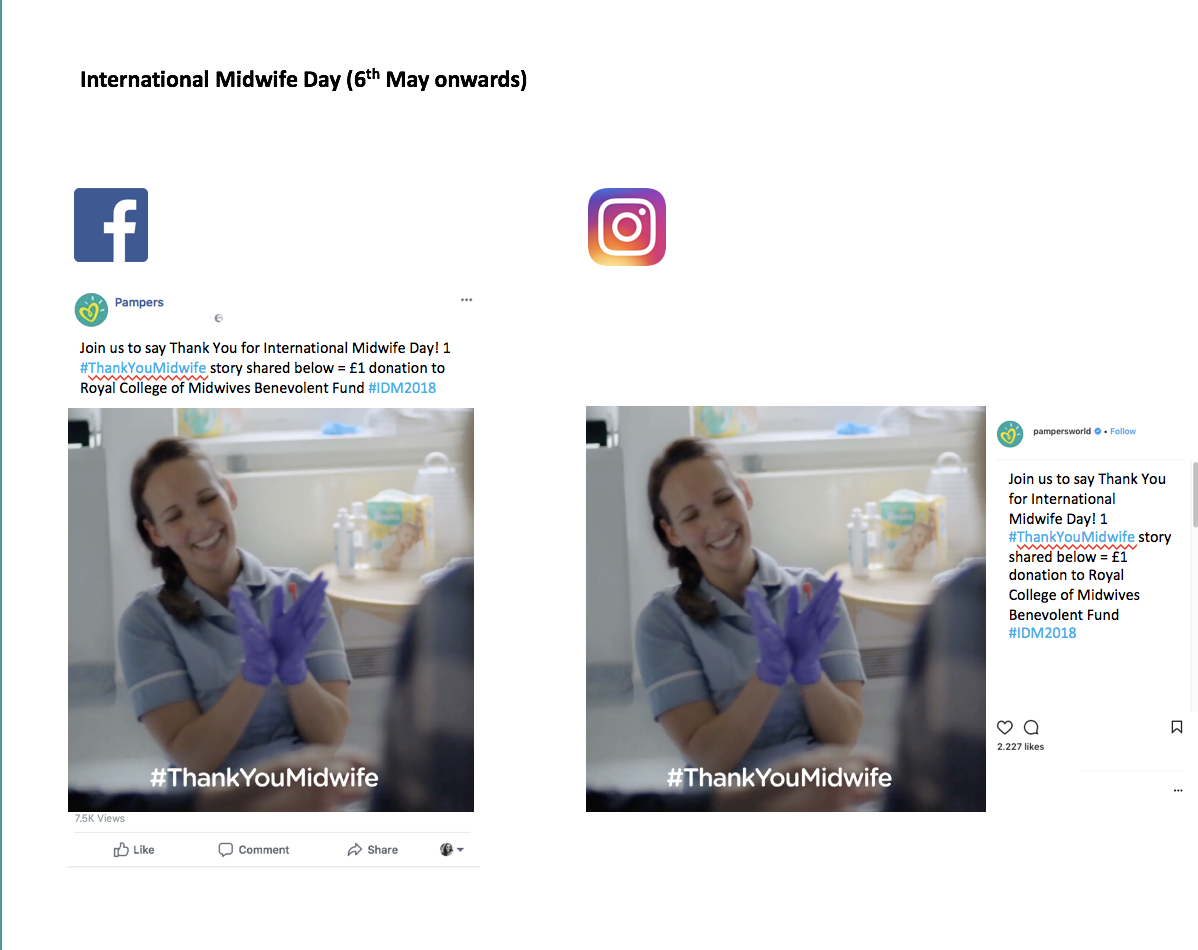Click the International Midwife Day heading

[x=303, y=79]
